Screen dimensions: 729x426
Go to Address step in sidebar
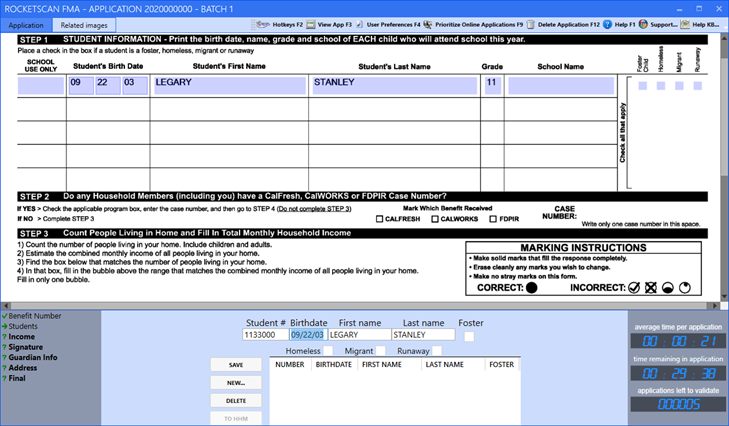click(x=22, y=367)
